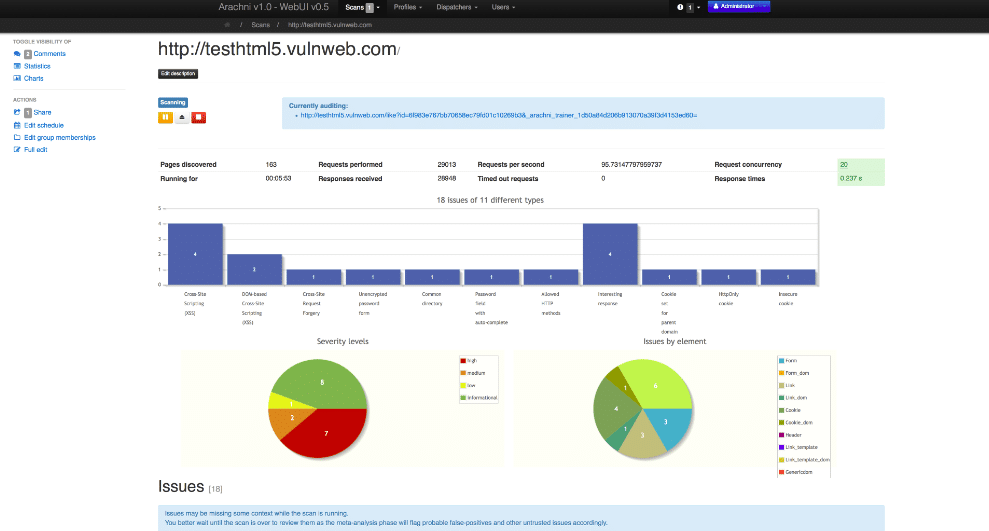The image size is (989, 531).
Task: Click the green informational severity pie slice
Action: click(322, 382)
